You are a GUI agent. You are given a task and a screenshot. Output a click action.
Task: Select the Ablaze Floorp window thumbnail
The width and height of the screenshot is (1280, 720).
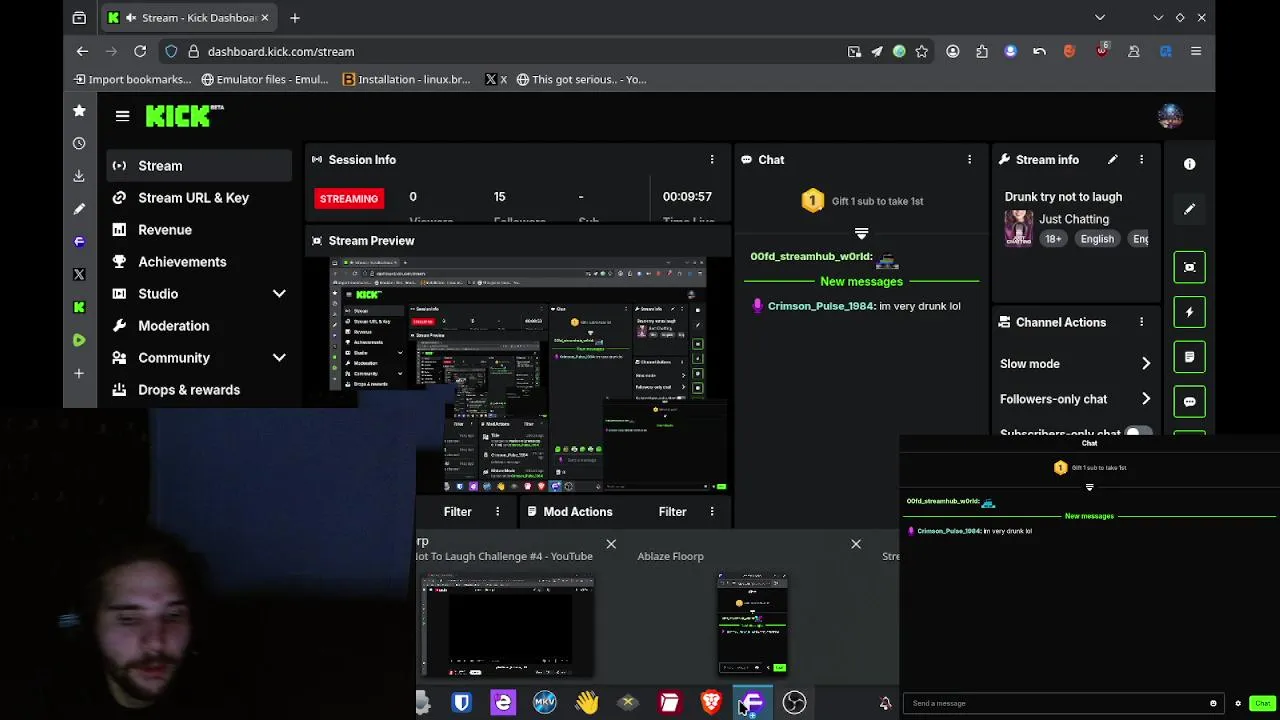(752, 623)
